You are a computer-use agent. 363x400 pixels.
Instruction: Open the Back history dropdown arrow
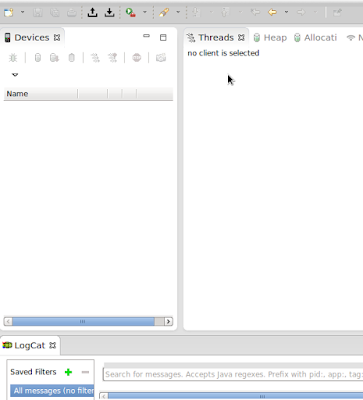[x=286, y=12]
